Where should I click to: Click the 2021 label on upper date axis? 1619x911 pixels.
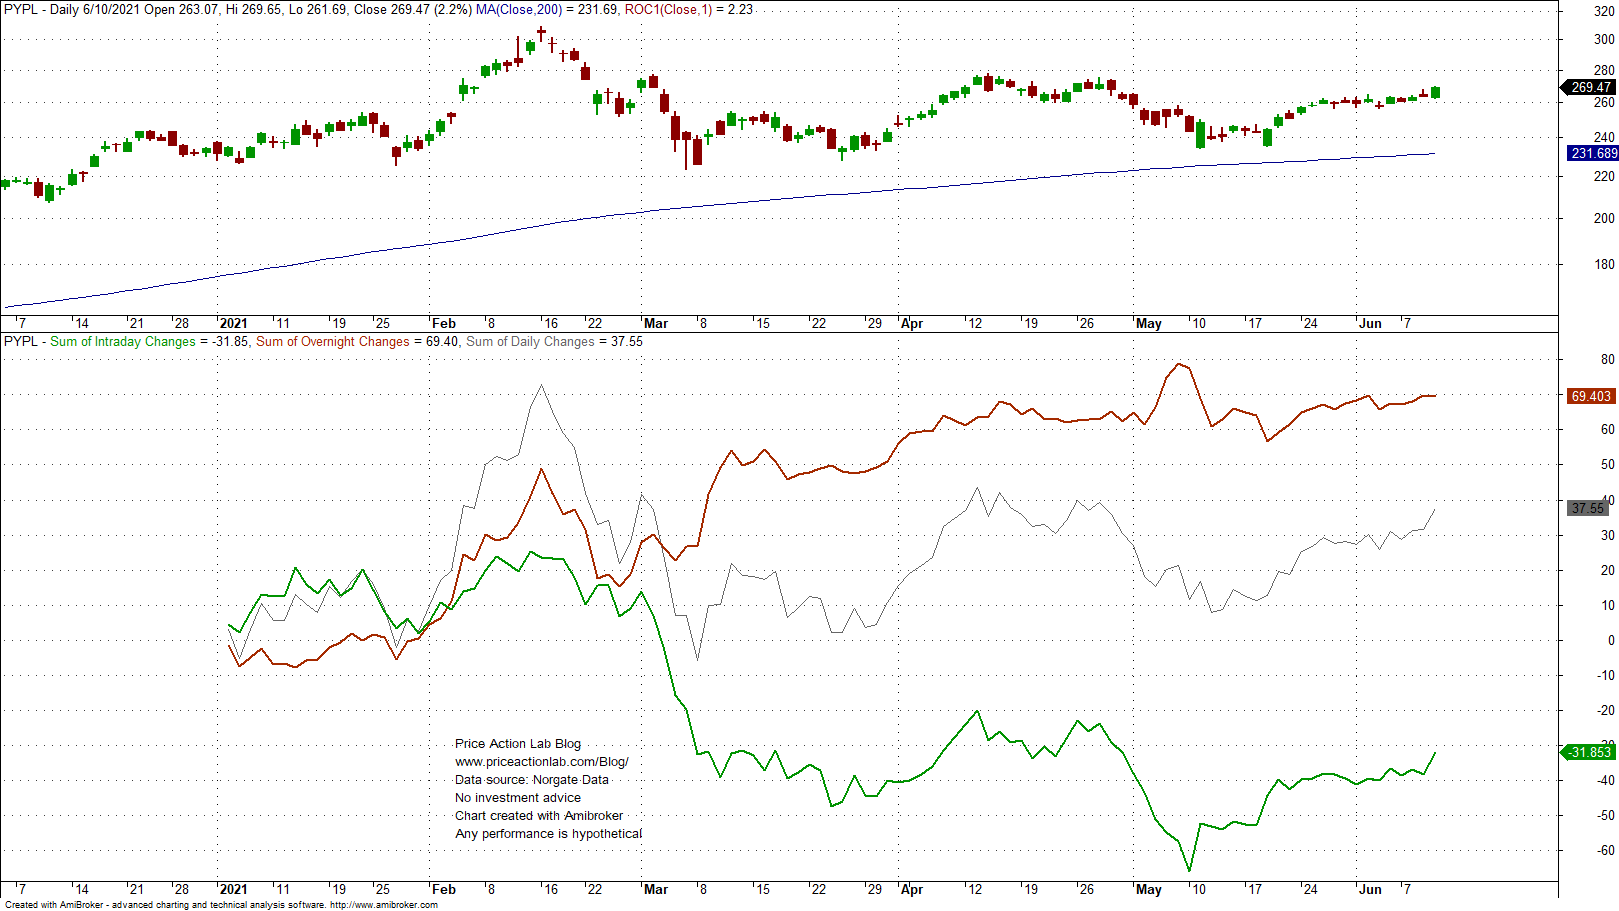[233, 323]
